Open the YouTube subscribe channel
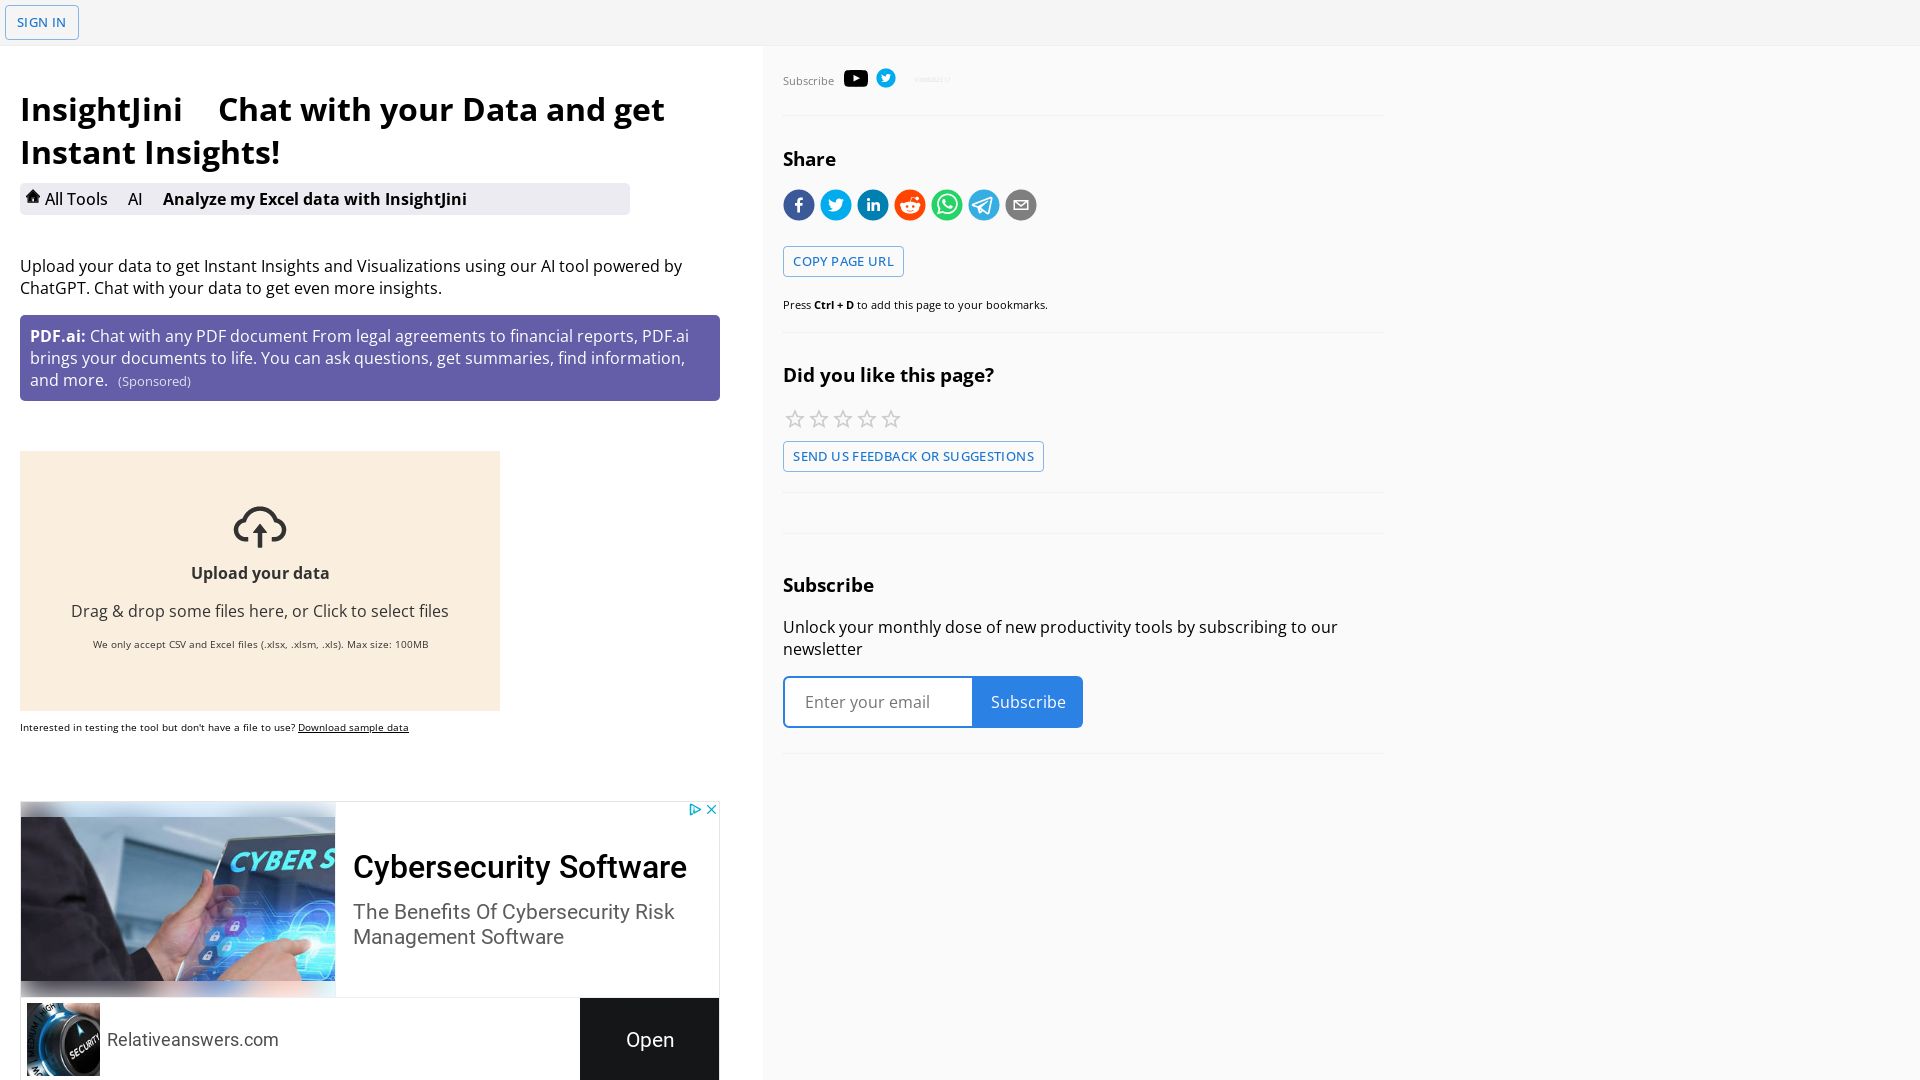This screenshot has height=1080, width=1920. [x=856, y=78]
